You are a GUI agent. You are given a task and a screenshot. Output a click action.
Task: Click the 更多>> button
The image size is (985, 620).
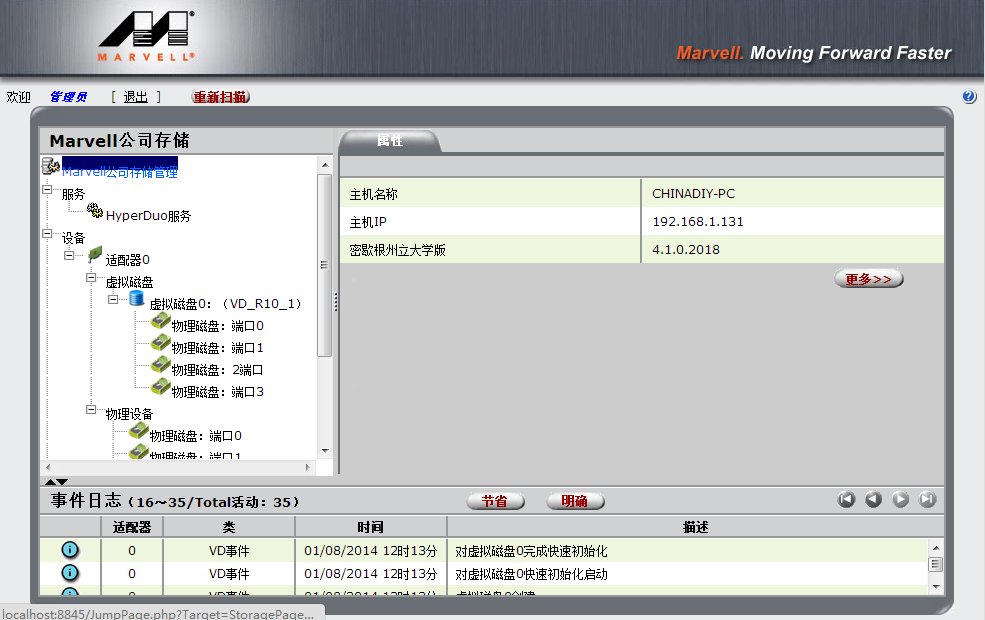point(869,279)
